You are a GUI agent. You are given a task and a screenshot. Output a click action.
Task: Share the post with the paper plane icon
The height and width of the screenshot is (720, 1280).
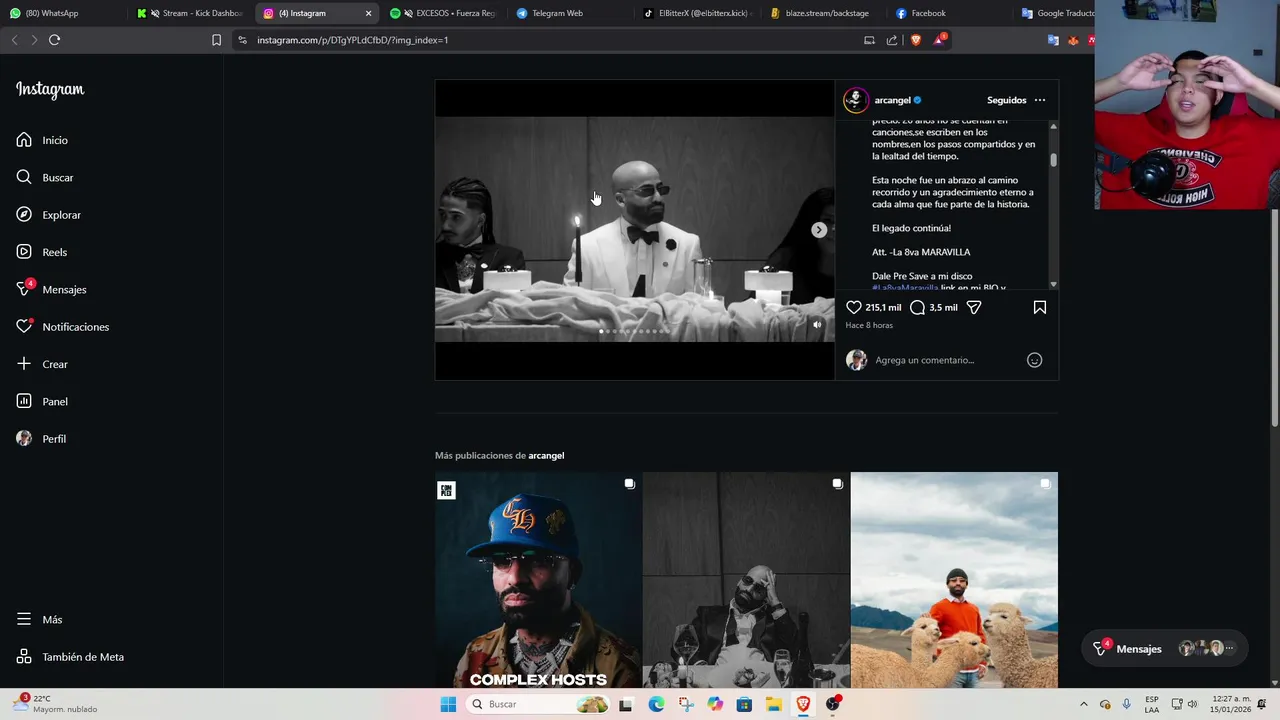[974, 307]
